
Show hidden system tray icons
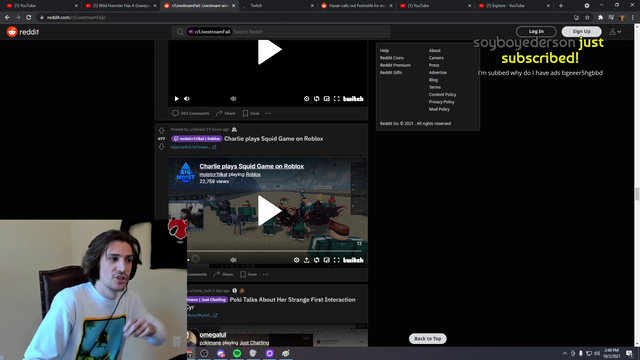click(565, 353)
